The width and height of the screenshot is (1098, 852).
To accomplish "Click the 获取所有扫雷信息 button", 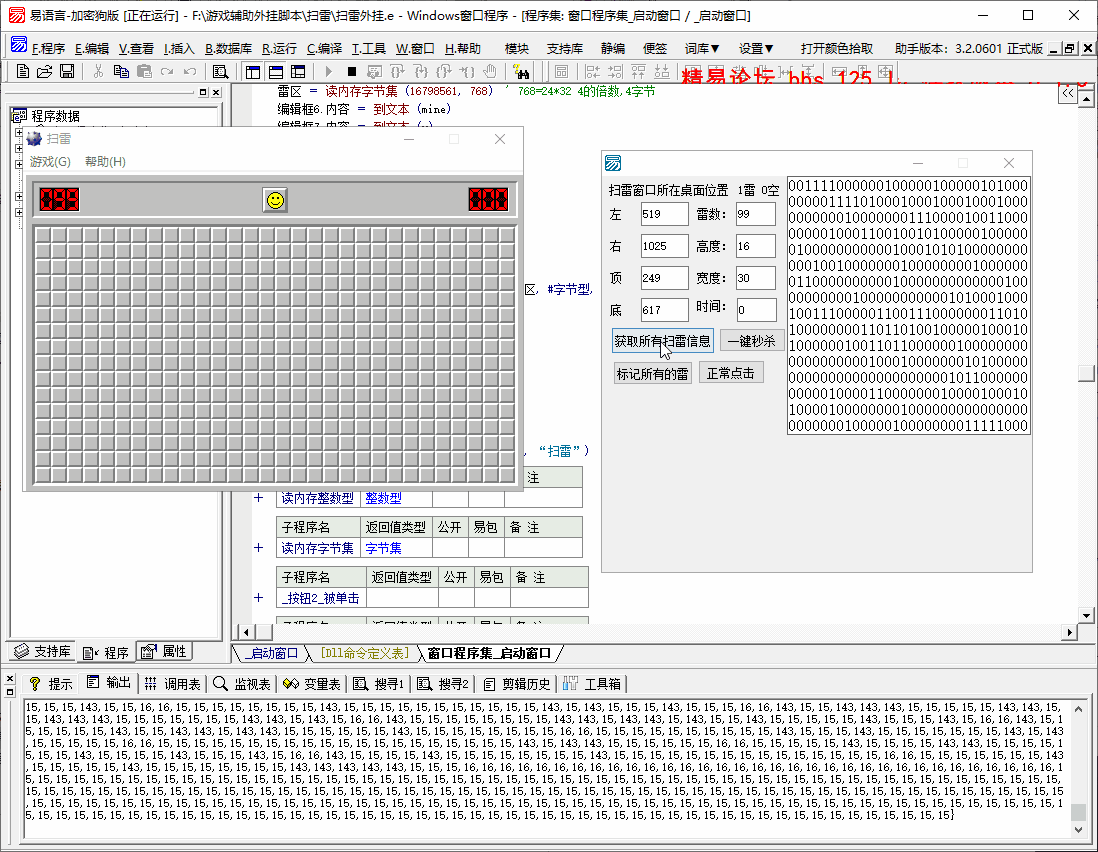I will tap(662, 341).
